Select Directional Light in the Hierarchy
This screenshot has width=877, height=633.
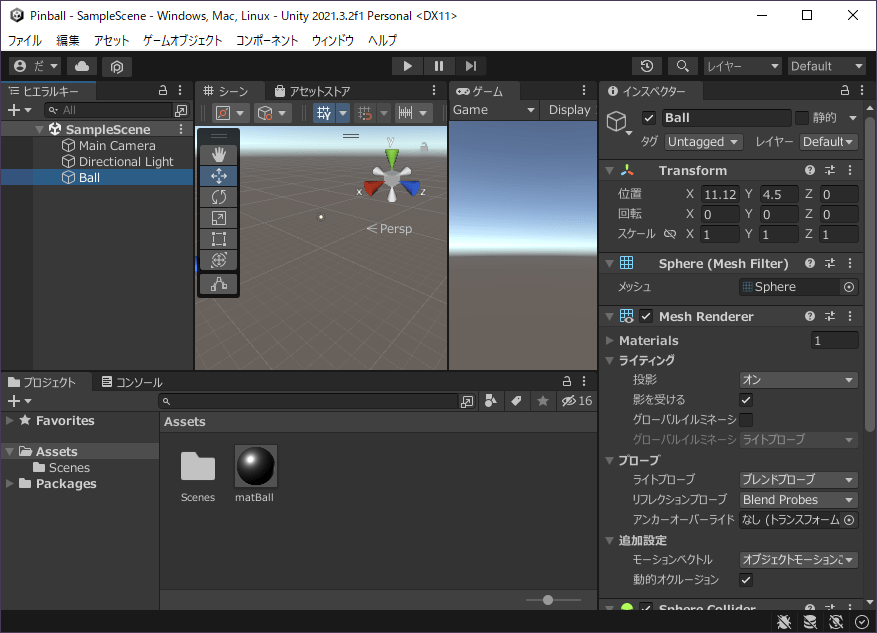(x=126, y=162)
